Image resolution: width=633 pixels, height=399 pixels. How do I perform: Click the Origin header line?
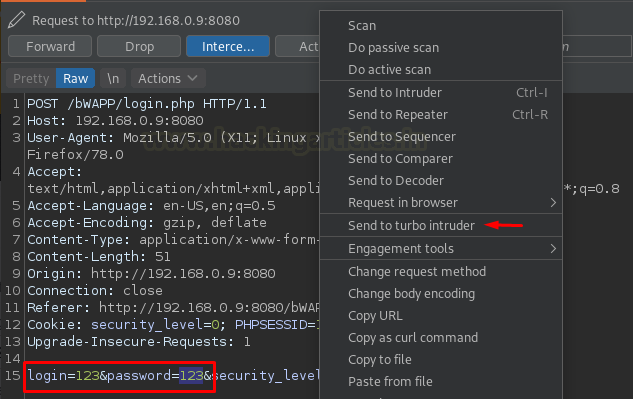pos(151,273)
